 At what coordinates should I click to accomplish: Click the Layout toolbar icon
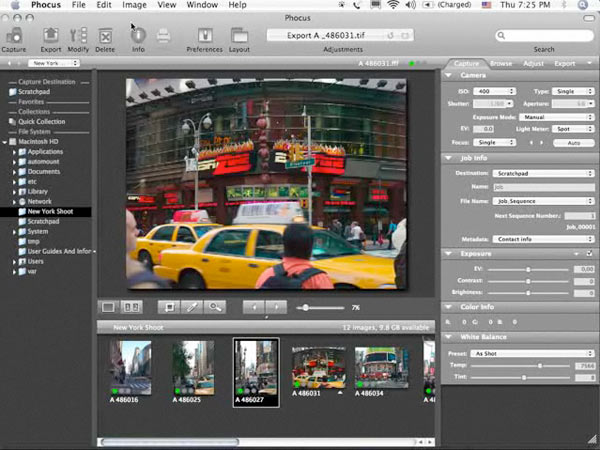coord(239,35)
